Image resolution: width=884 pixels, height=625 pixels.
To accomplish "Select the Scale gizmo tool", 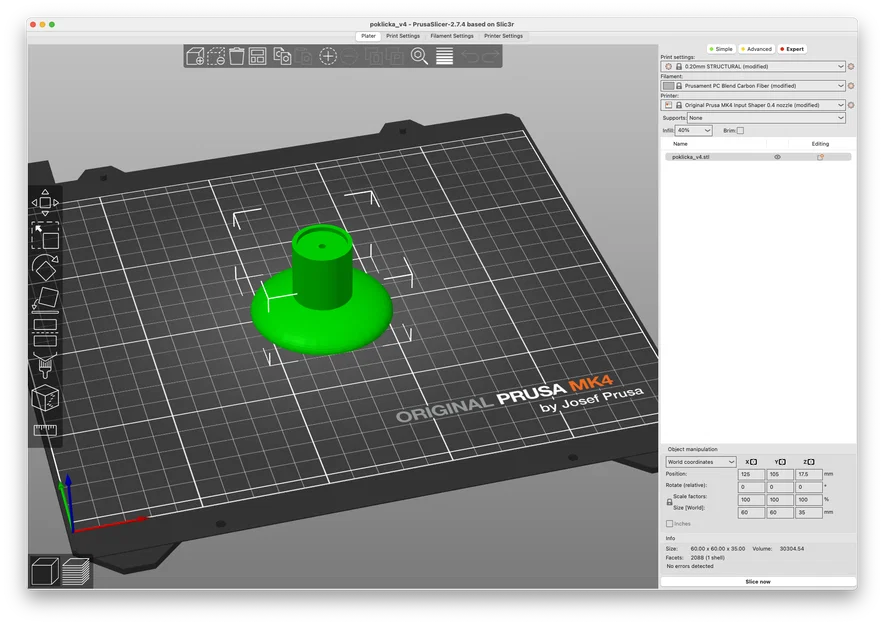I will (x=45, y=235).
